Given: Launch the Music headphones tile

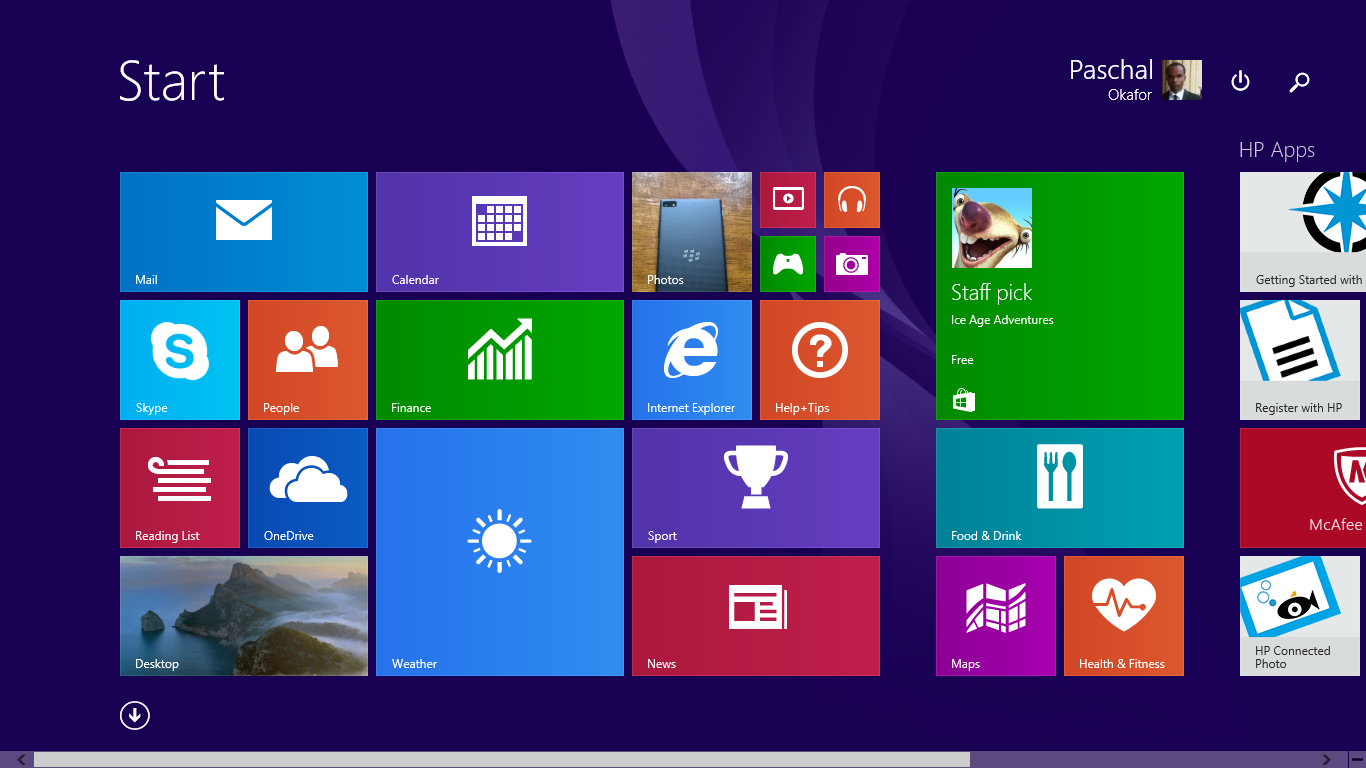Looking at the screenshot, I should point(852,200).
